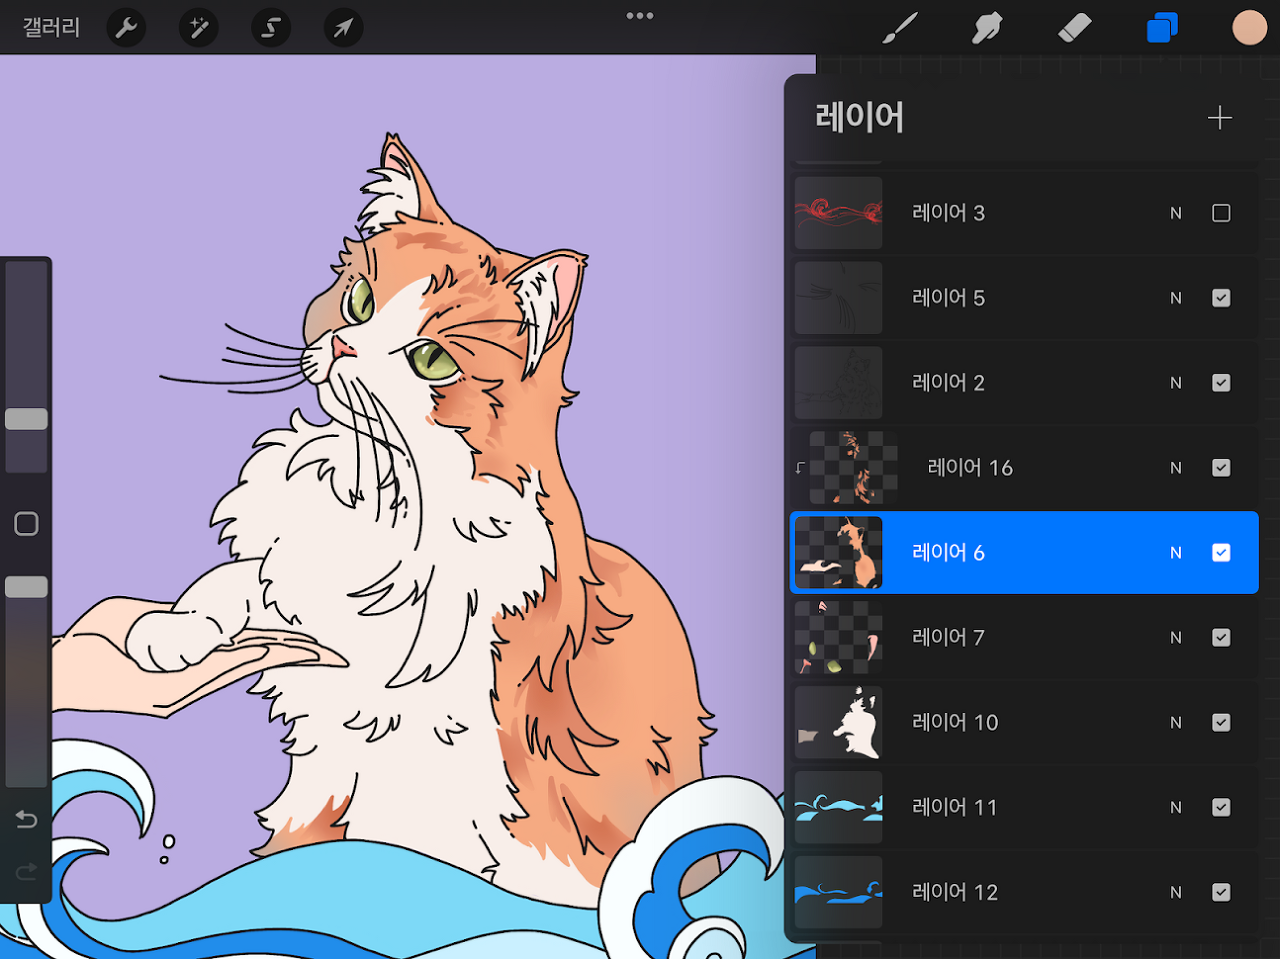Adjust the brush size slider handle
Image resolution: width=1280 pixels, height=959 pixels.
26,419
